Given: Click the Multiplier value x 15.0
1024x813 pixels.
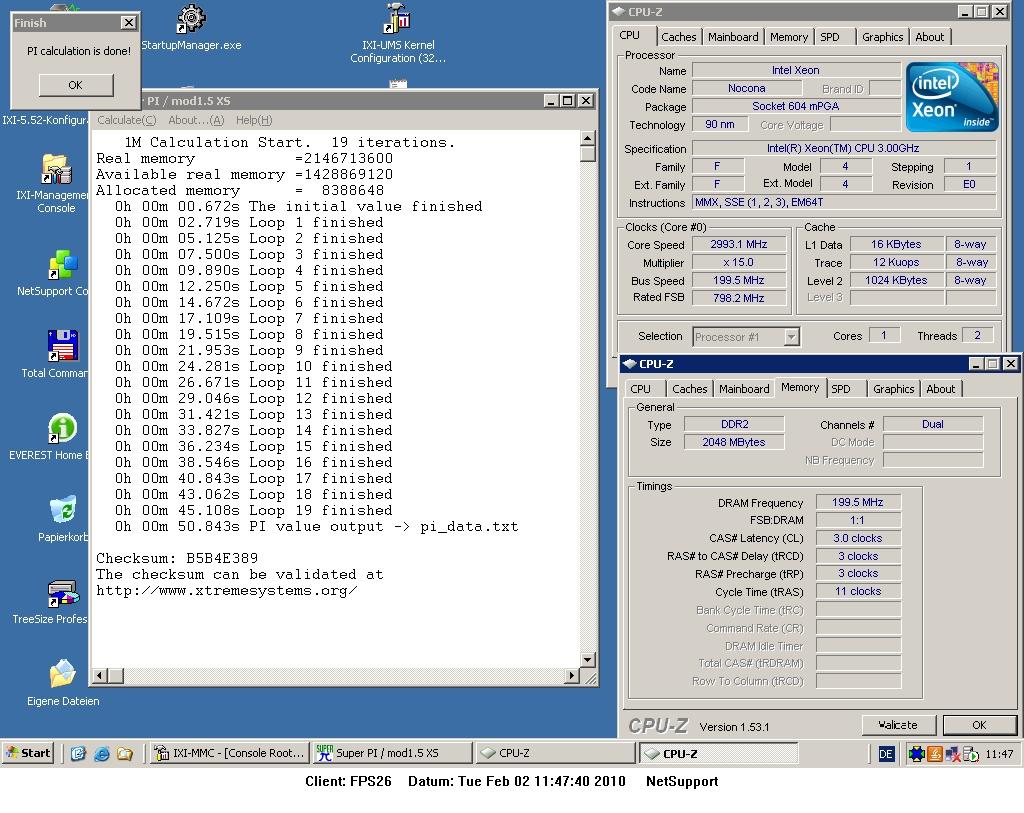Looking at the screenshot, I should [739, 263].
